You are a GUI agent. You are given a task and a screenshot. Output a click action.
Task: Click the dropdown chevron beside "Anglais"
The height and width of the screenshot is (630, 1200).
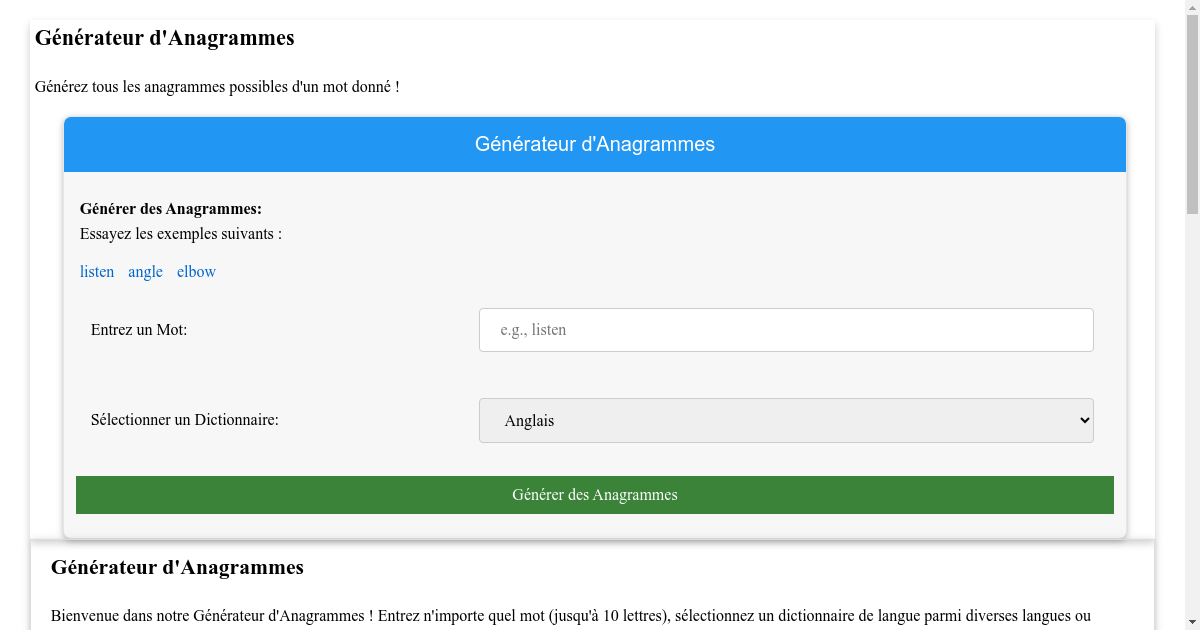click(1080, 420)
